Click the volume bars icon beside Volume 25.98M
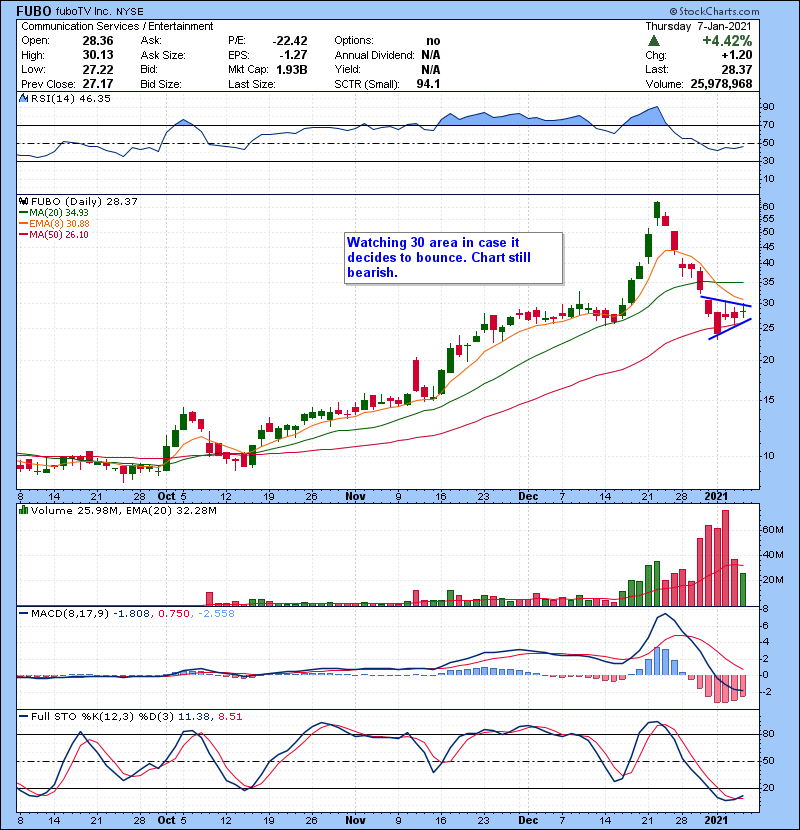The height and width of the screenshot is (830, 800). pos(23,510)
